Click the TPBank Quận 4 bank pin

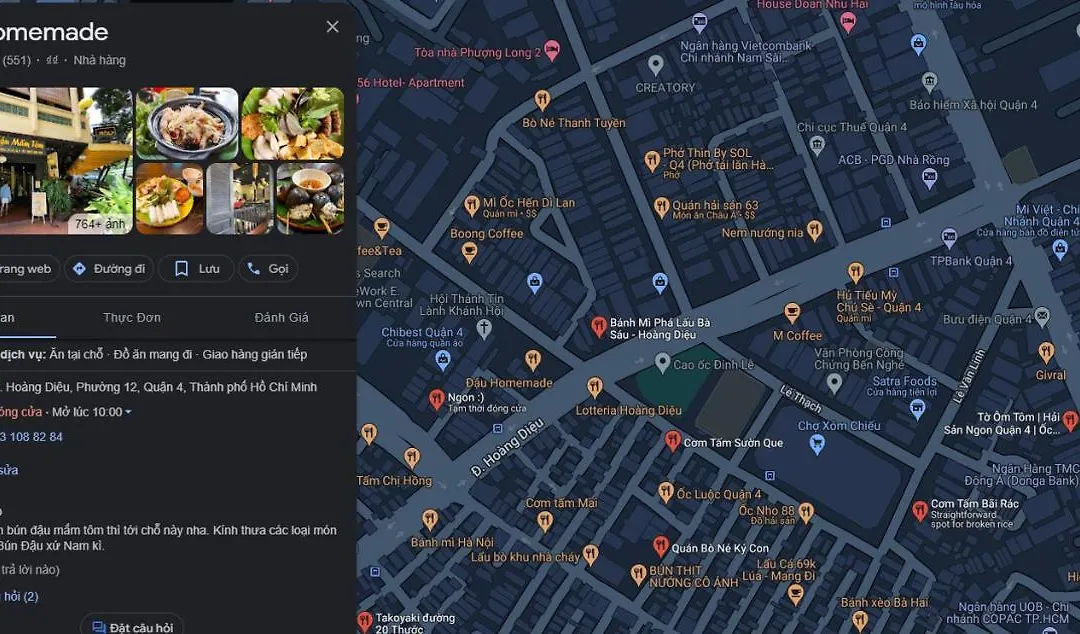click(948, 238)
